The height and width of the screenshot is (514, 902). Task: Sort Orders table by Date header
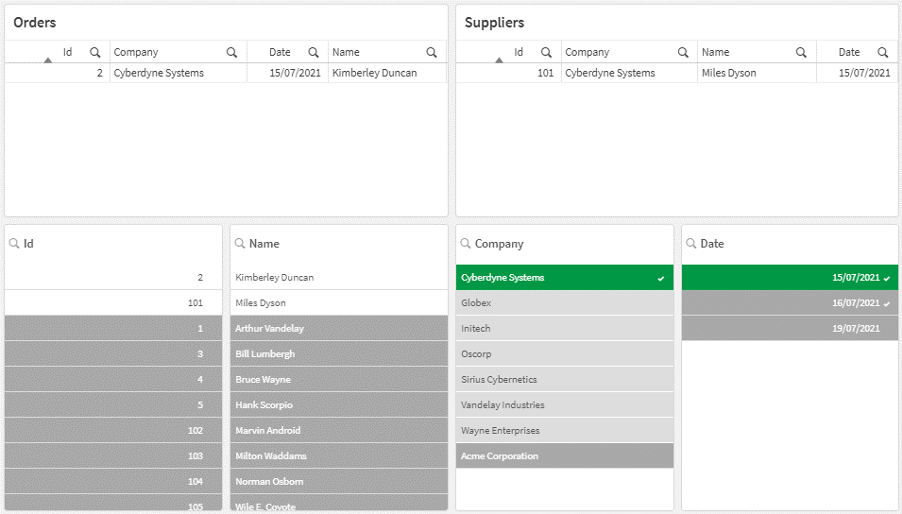click(280, 52)
